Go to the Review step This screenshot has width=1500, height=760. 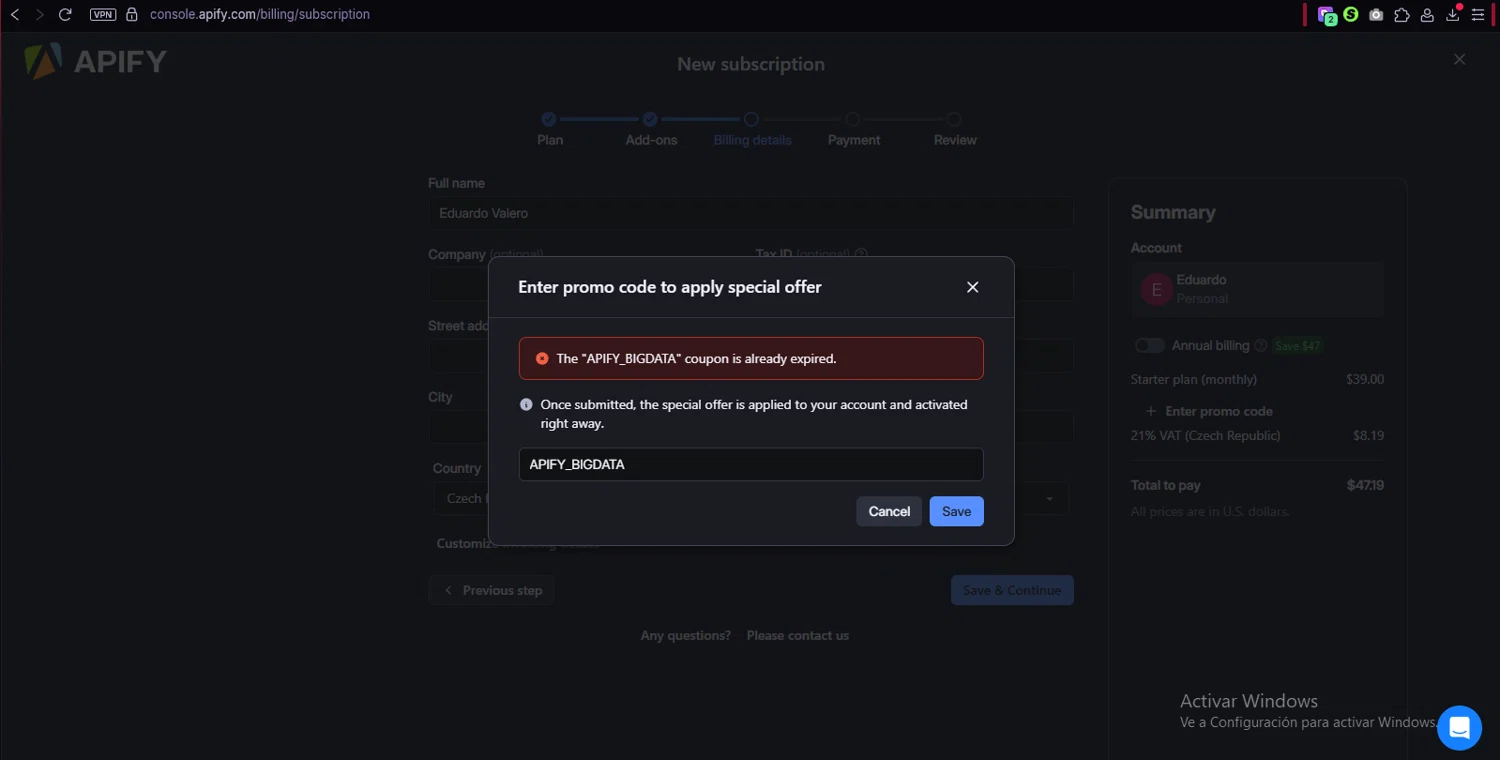point(955,129)
